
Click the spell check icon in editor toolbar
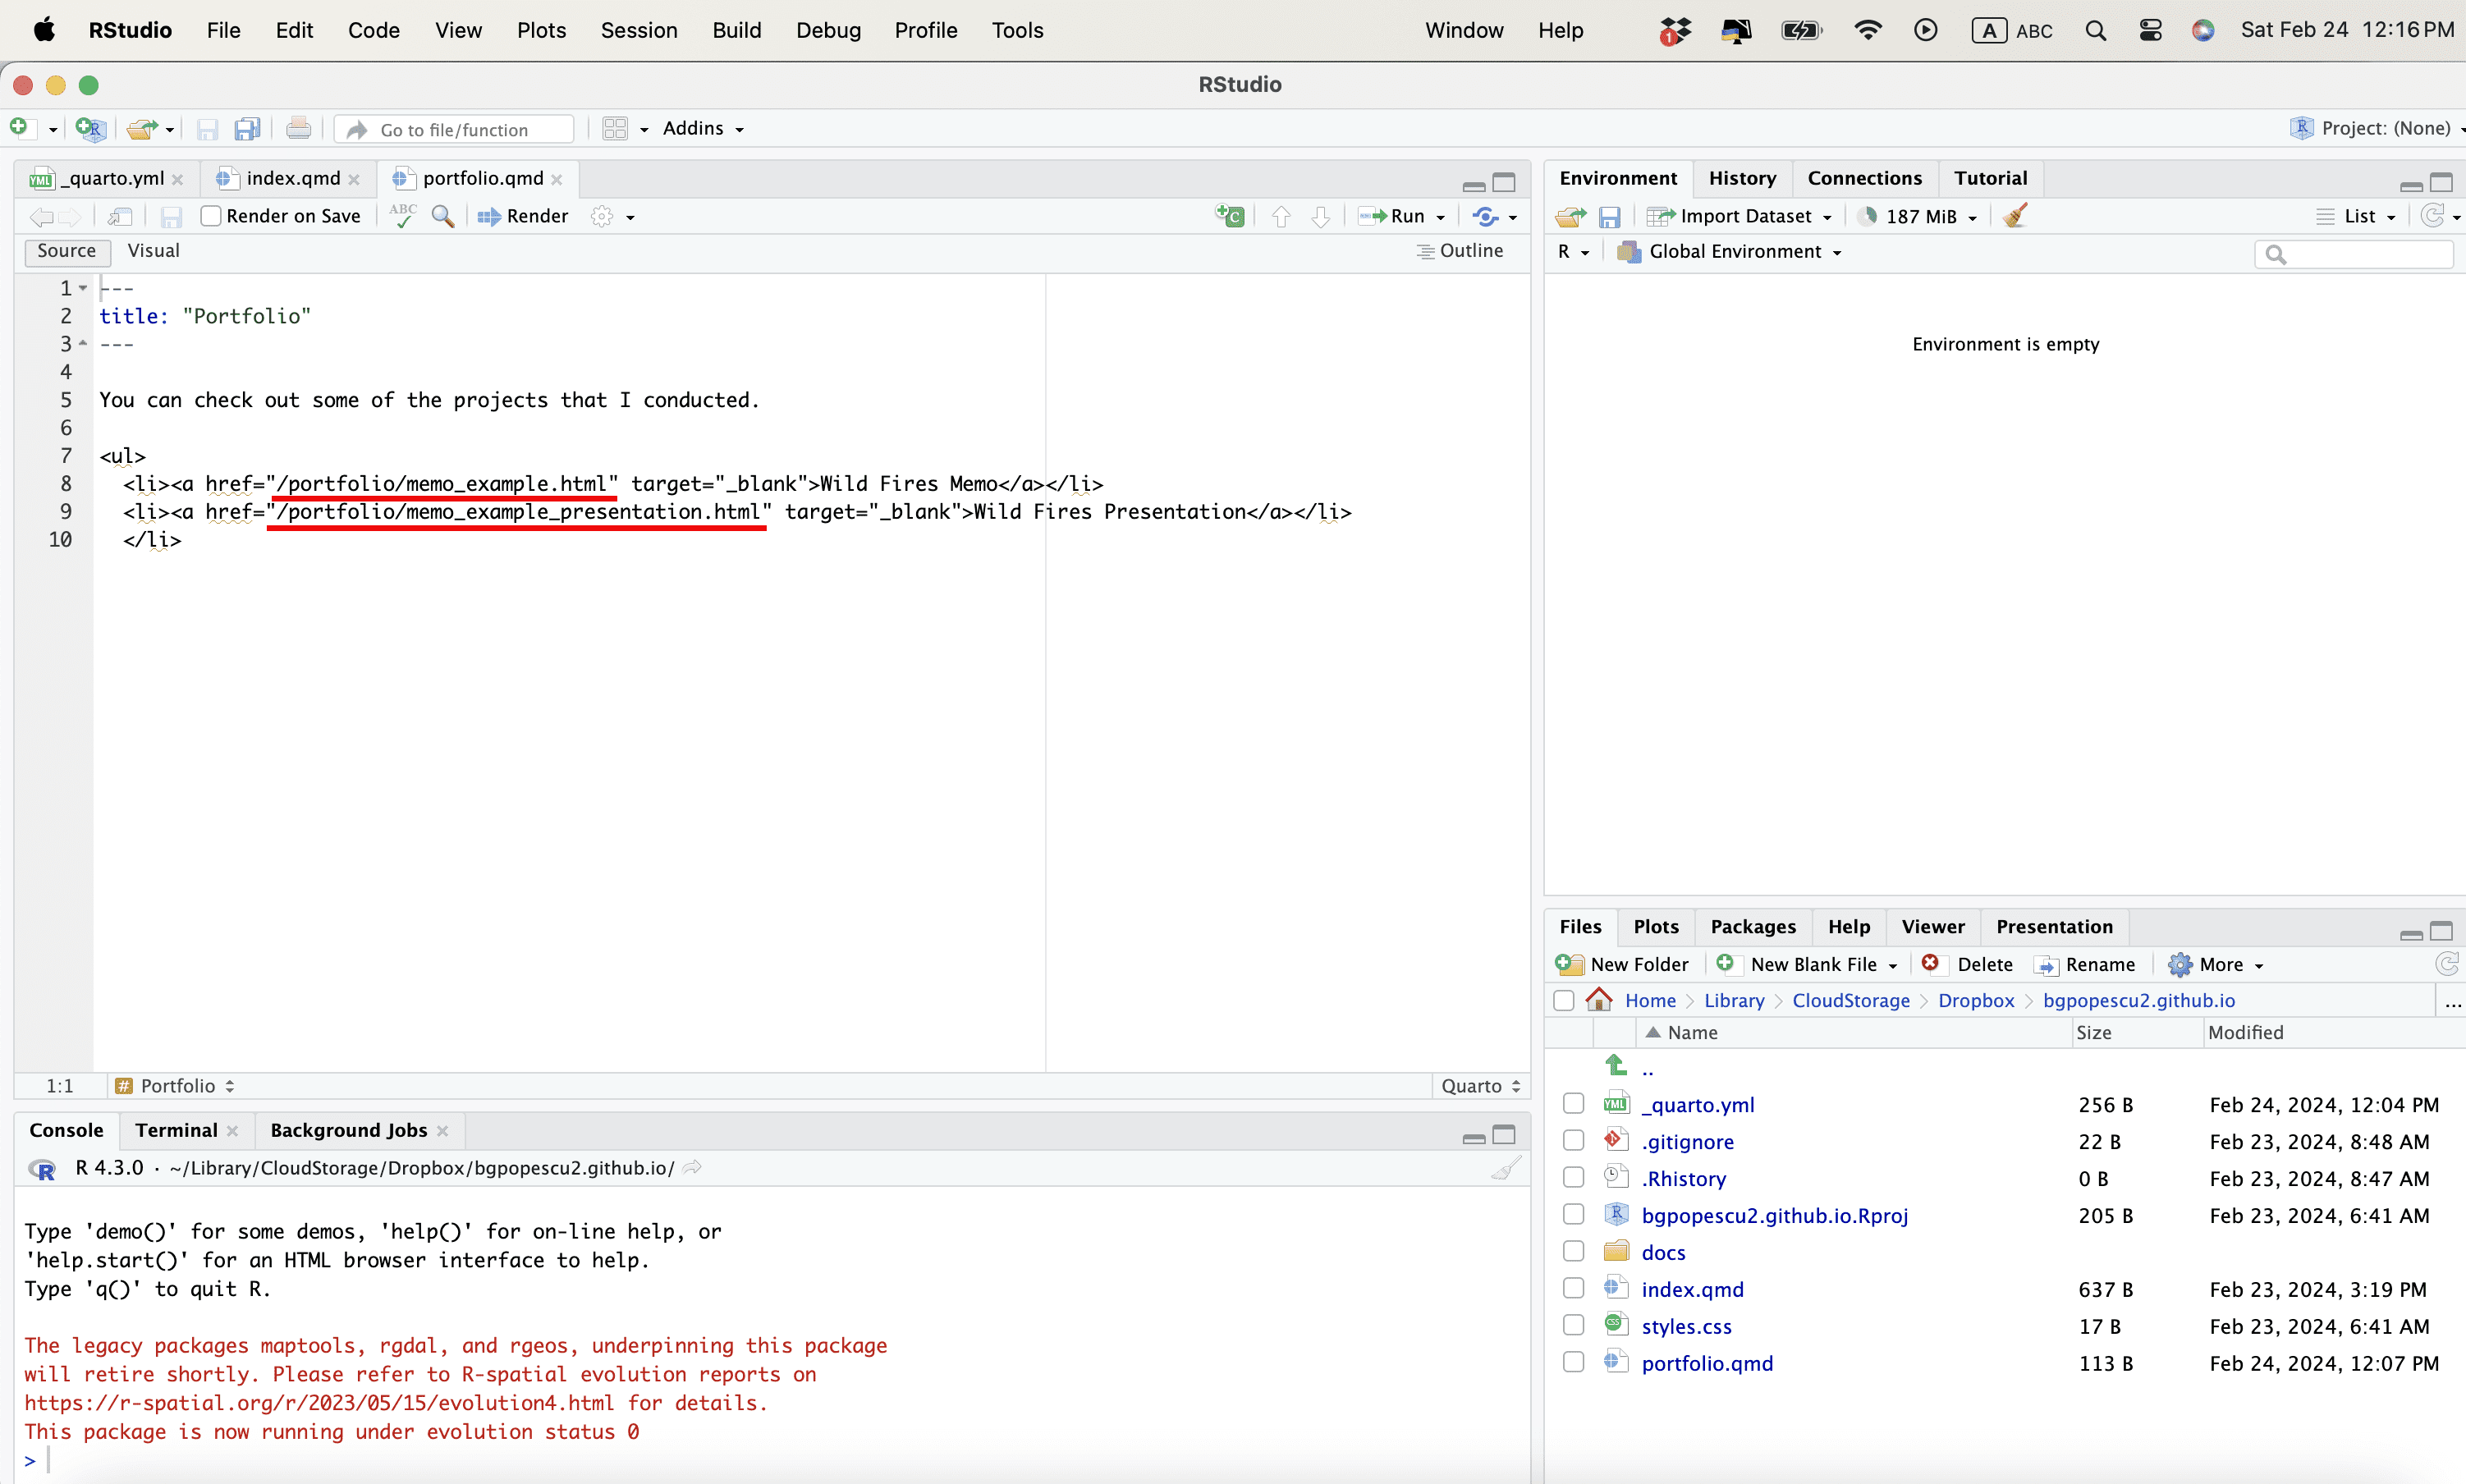click(x=403, y=216)
